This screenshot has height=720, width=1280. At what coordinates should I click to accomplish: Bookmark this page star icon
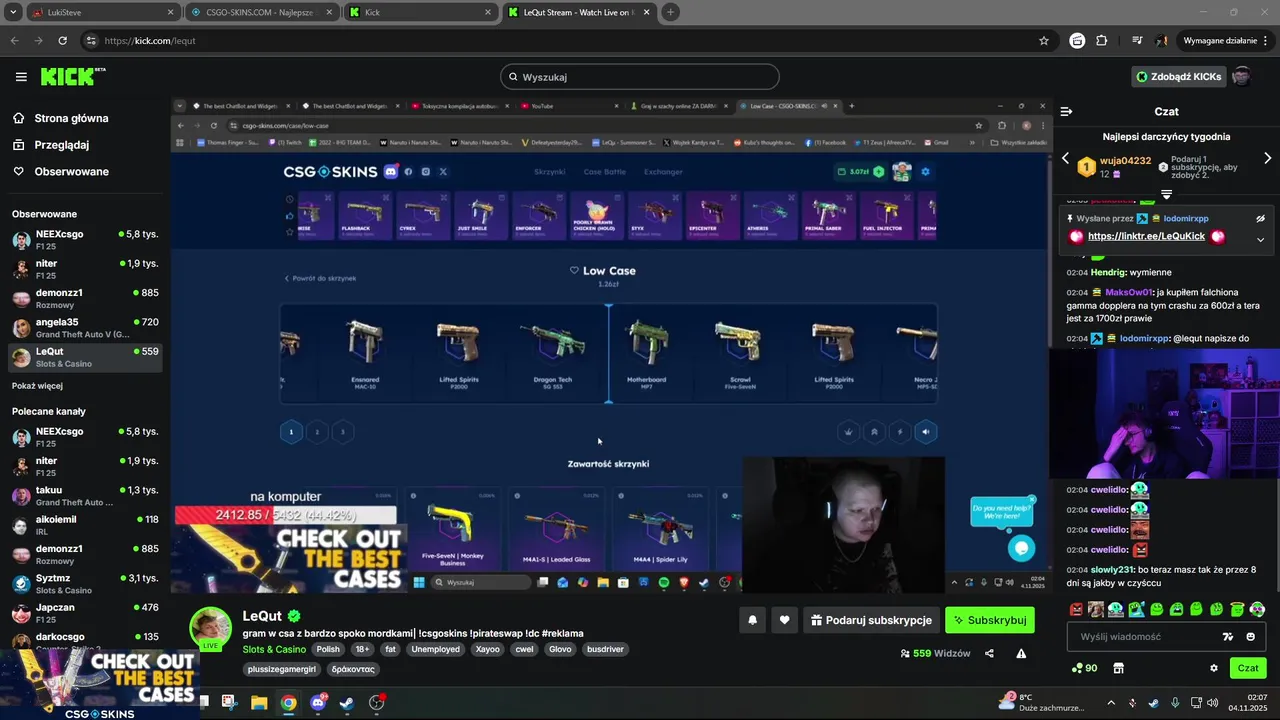[1044, 41]
